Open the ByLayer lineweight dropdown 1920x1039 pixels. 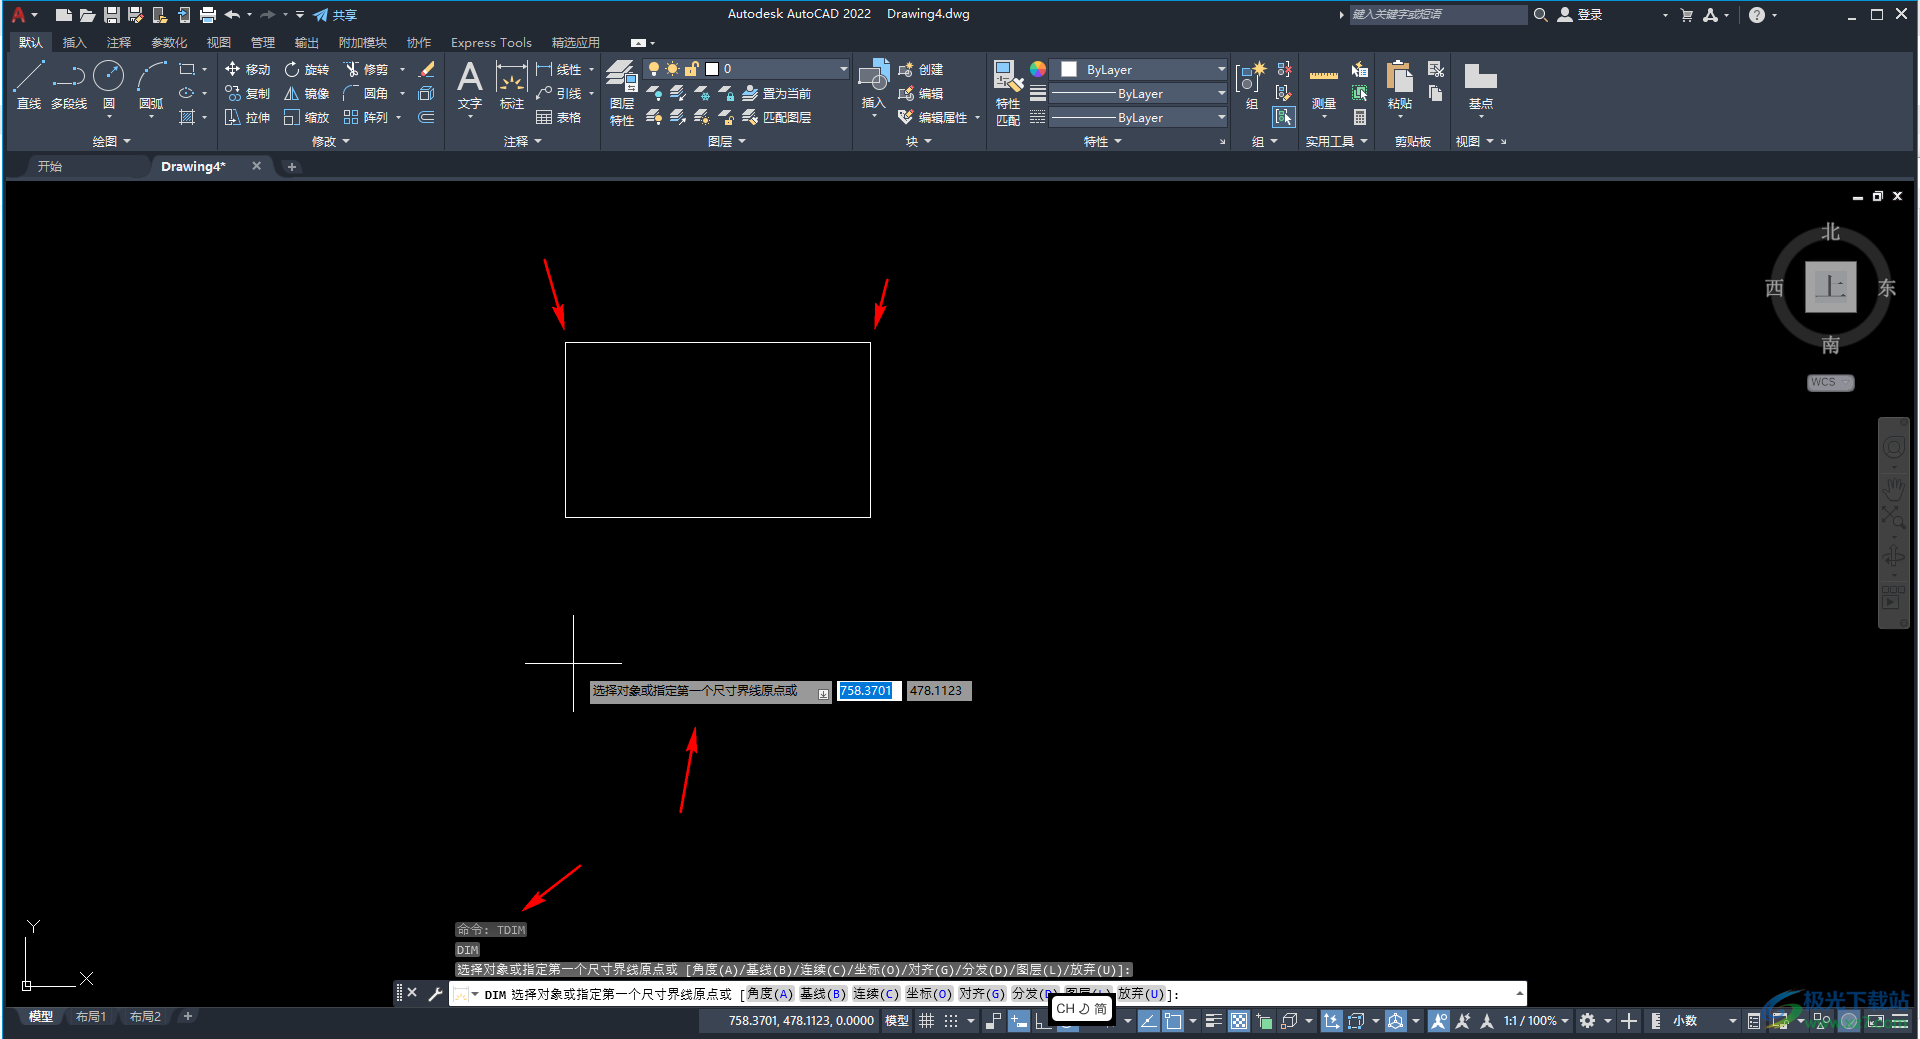pos(1139,93)
